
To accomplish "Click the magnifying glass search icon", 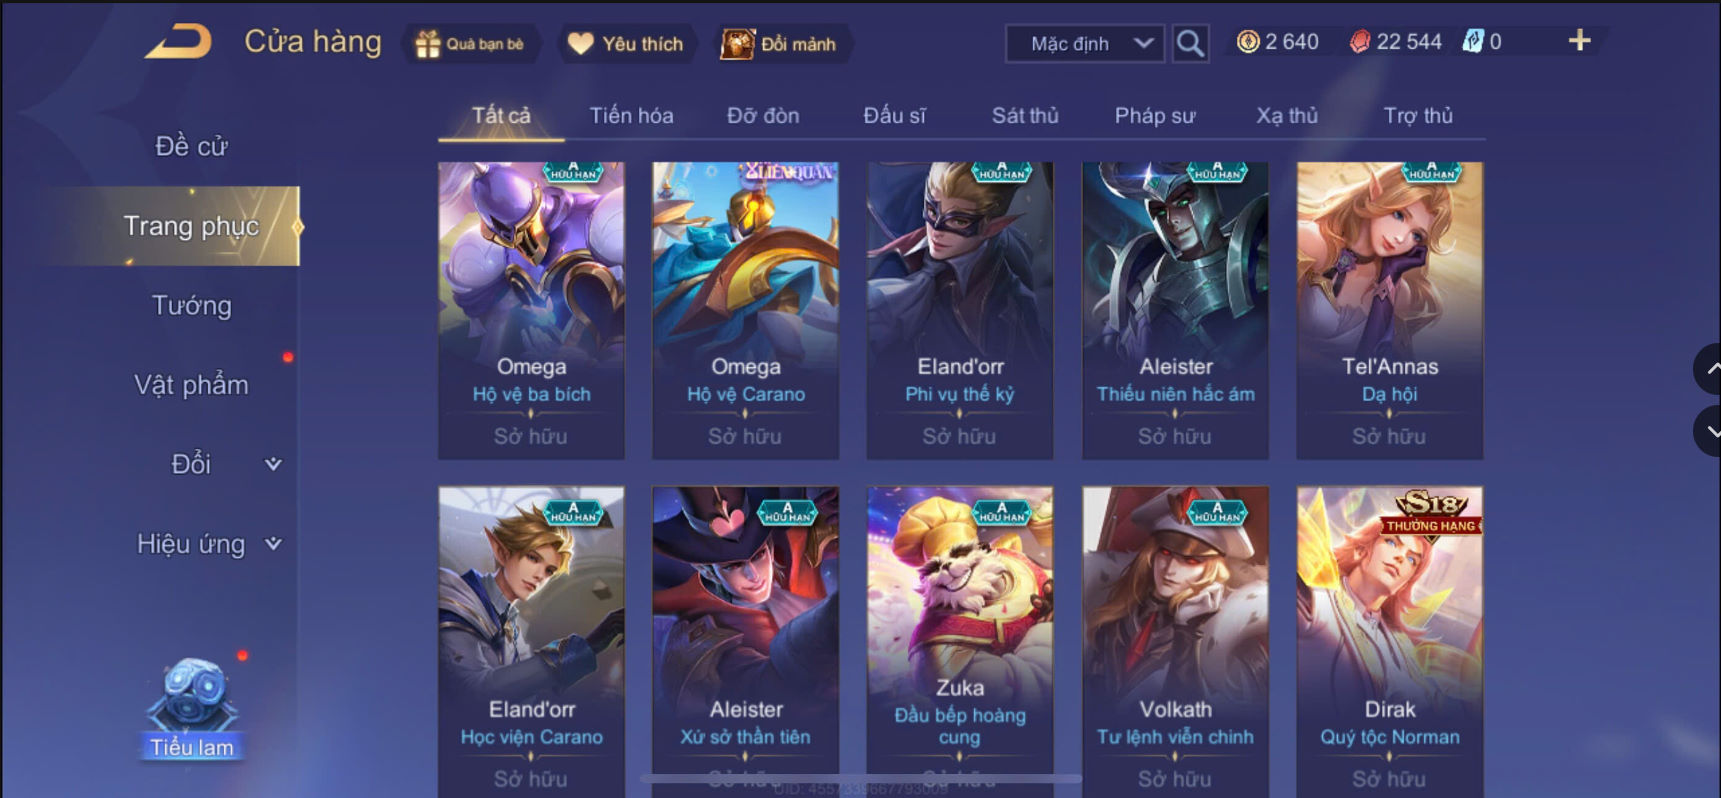I will tap(1190, 43).
